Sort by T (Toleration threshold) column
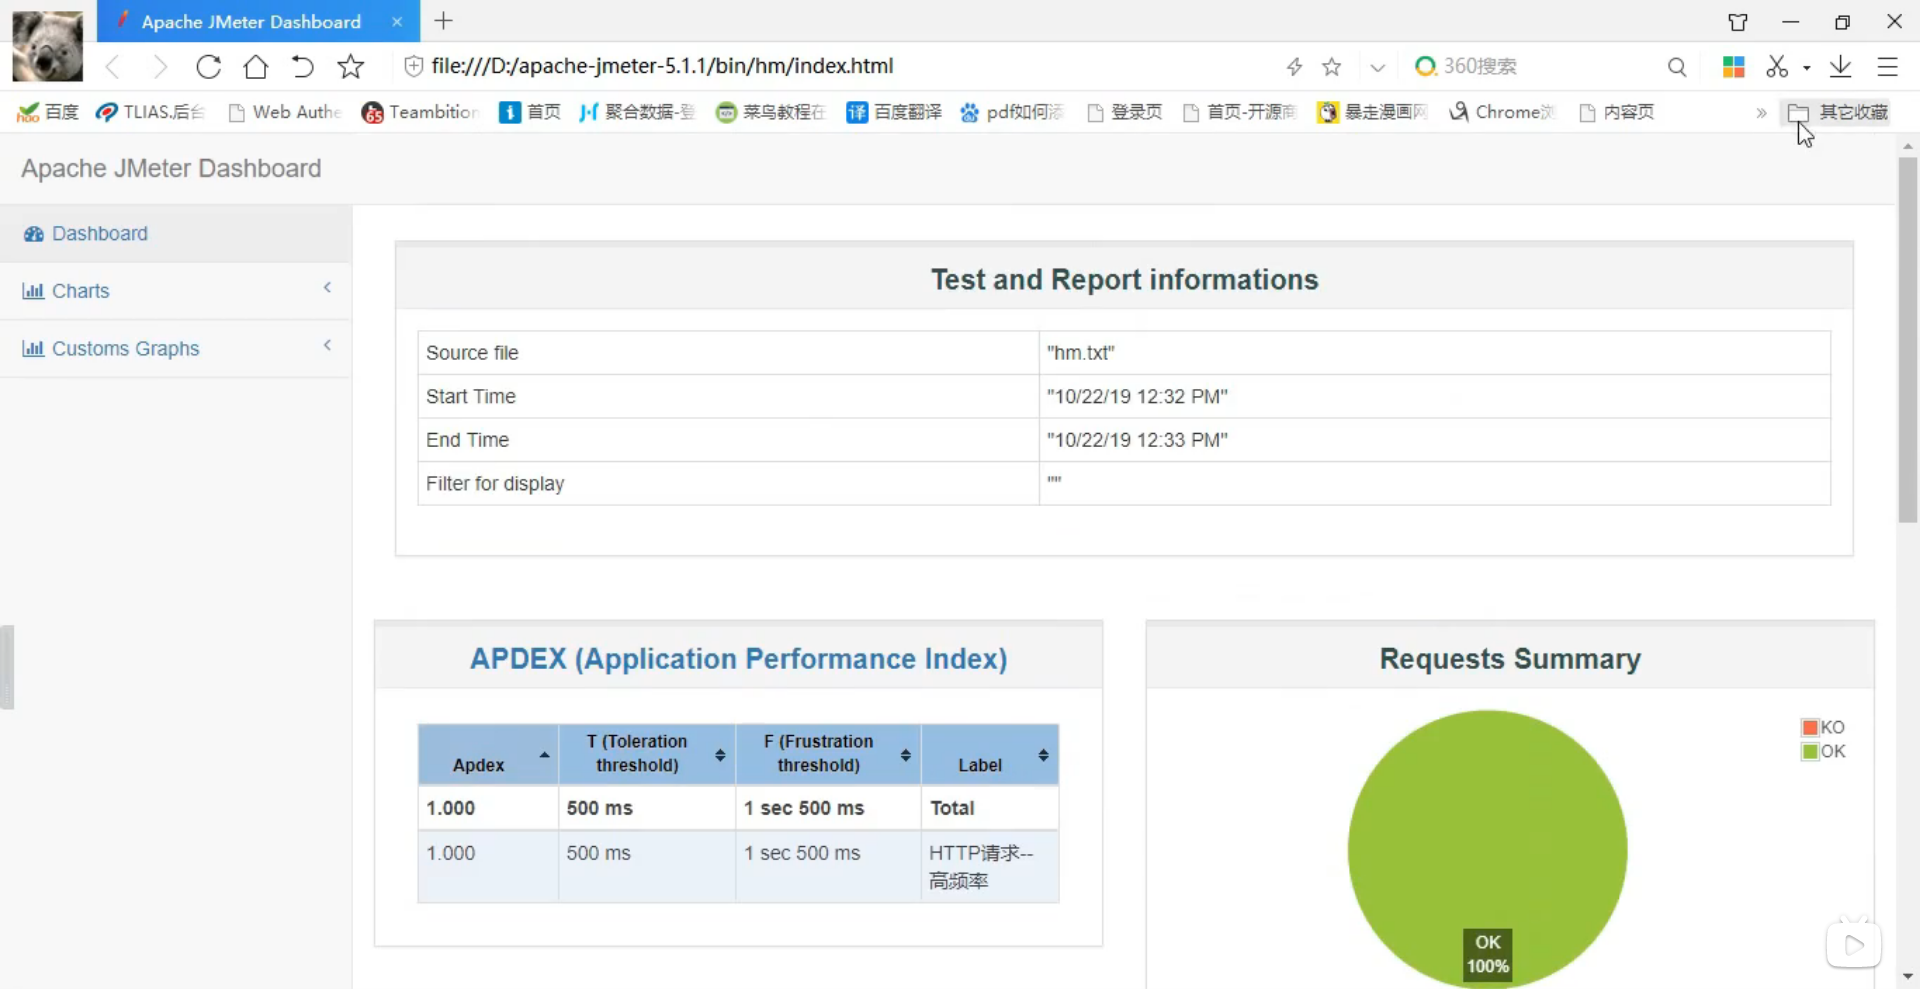This screenshot has width=1920, height=989. pyautogui.click(x=647, y=754)
